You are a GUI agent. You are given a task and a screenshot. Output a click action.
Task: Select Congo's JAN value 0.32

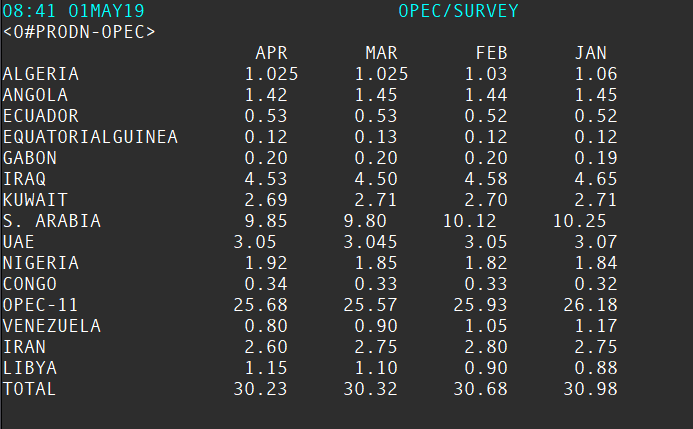point(596,284)
